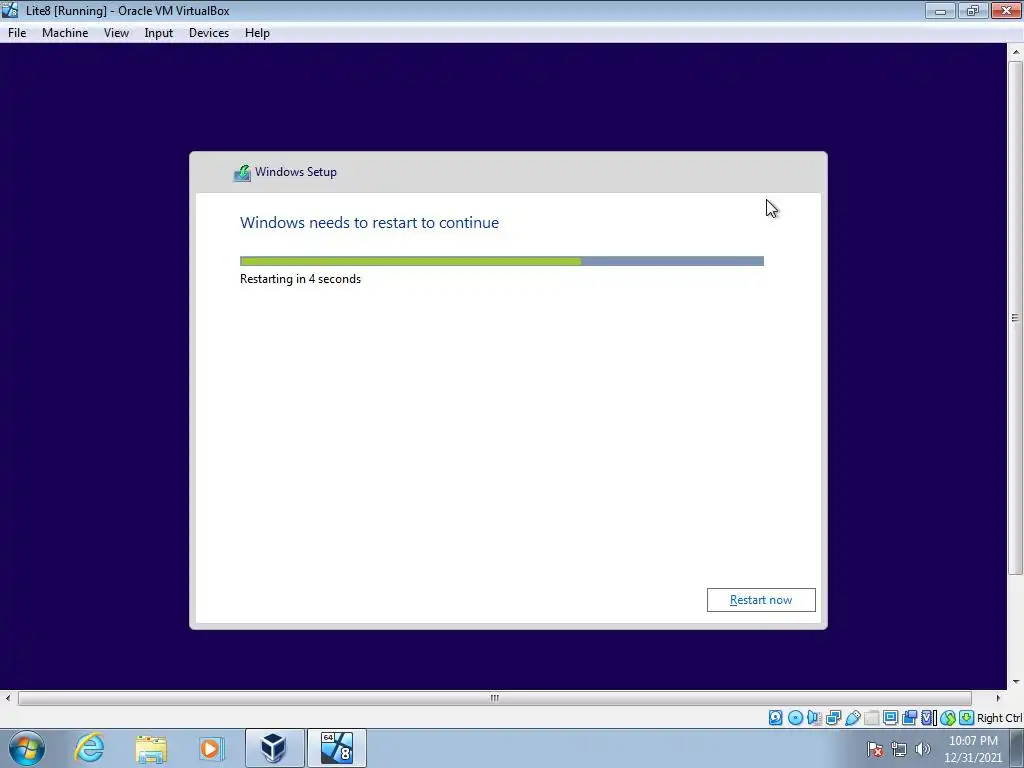Click the keyboard capture green arrow icon
The width and height of the screenshot is (1024, 768).
click(x=967, y=718)
